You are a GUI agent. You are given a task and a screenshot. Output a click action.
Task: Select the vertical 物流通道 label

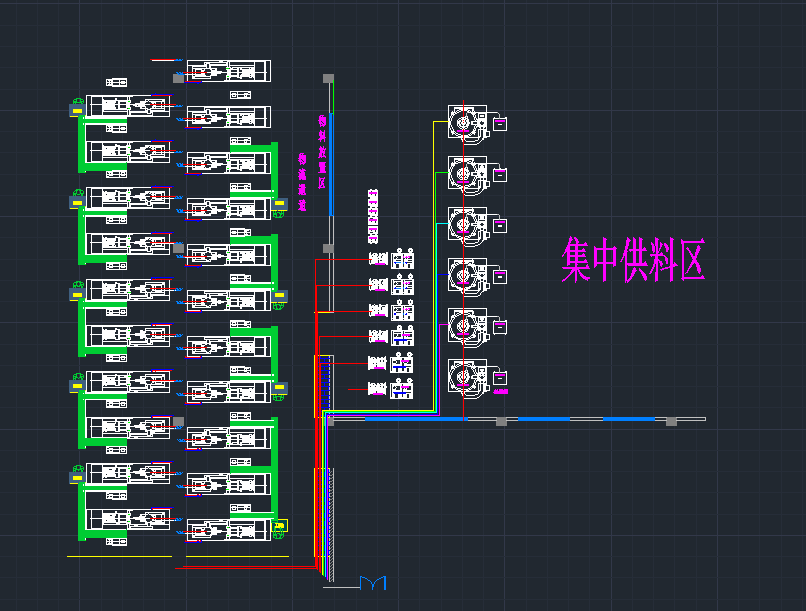coord(302,181)
